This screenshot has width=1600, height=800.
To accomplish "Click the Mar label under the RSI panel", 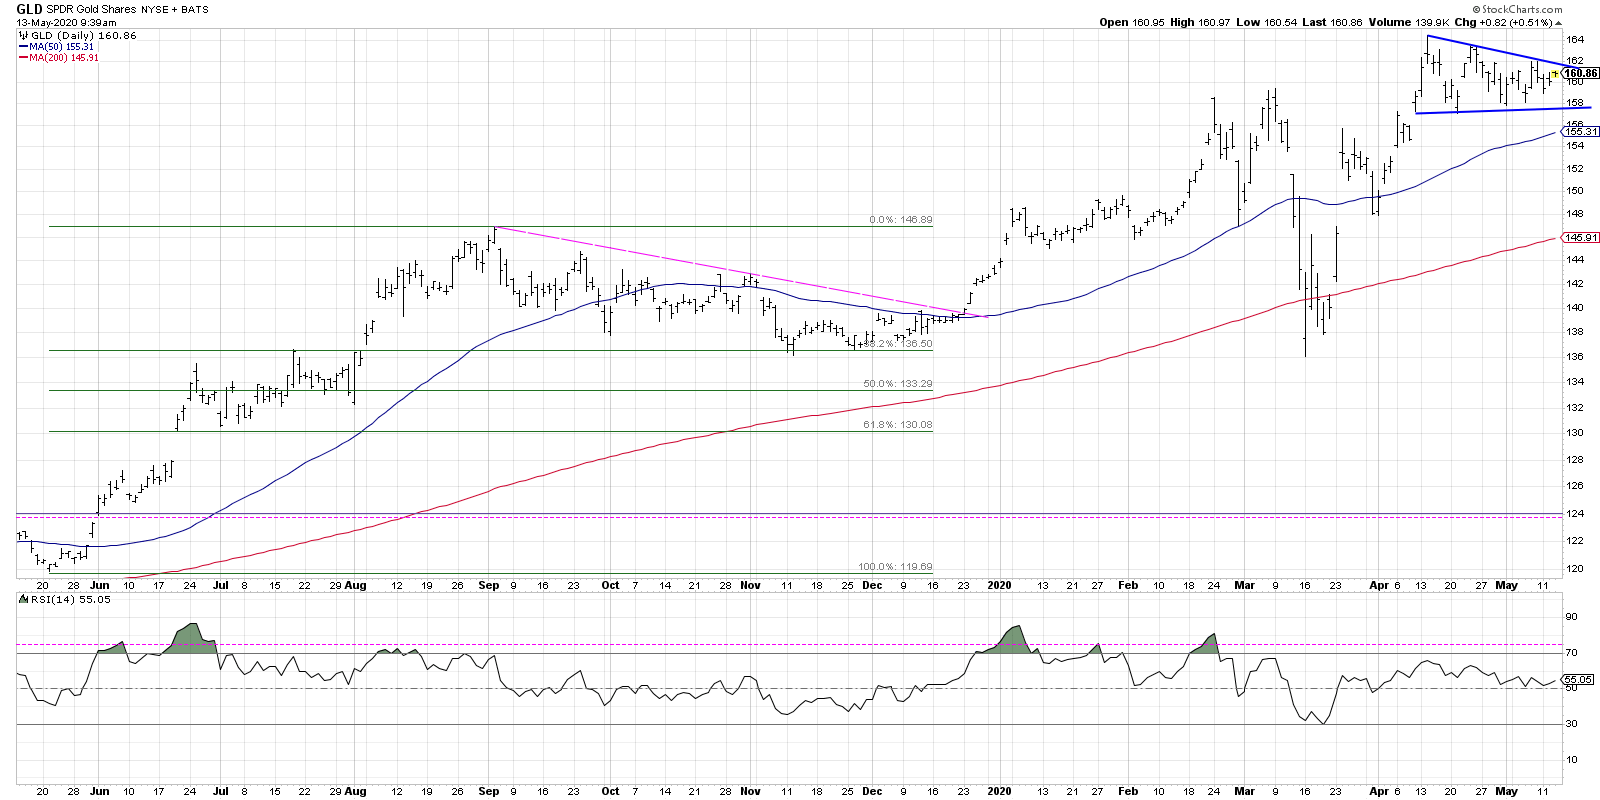I will tap(1244, 791).
